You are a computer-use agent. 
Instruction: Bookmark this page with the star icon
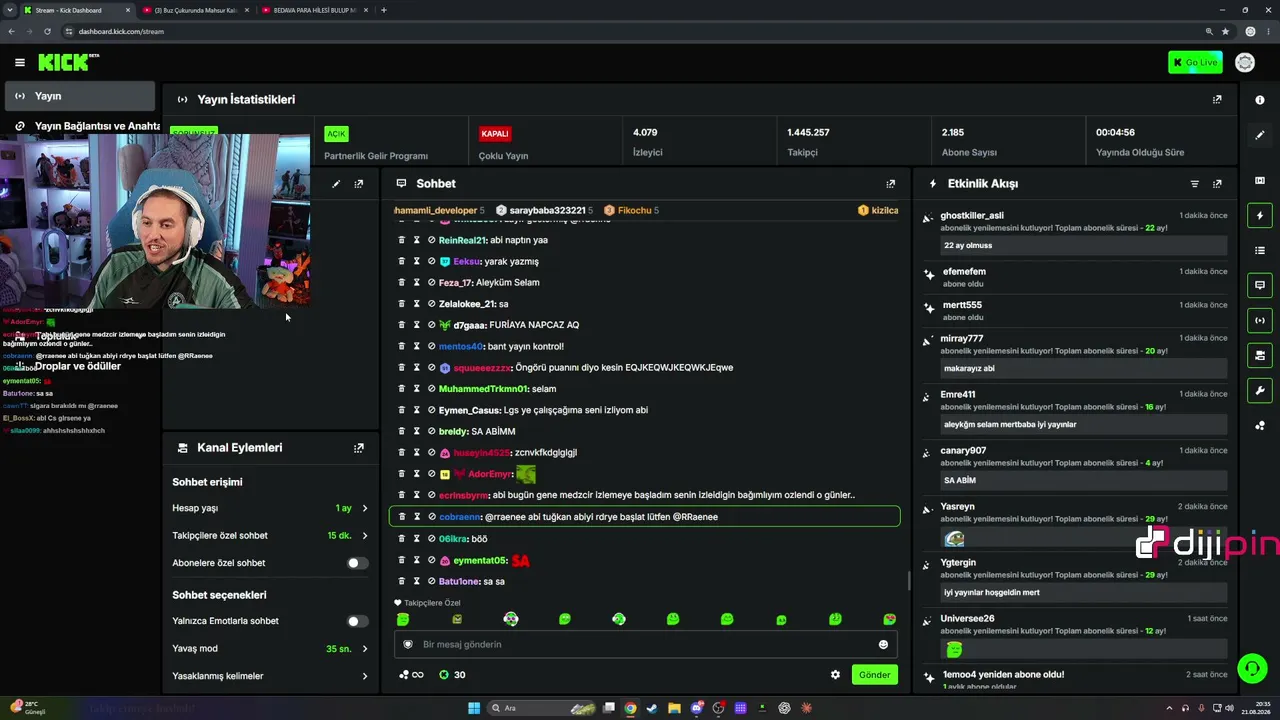pyautogui.click(x=1226, y=32)
